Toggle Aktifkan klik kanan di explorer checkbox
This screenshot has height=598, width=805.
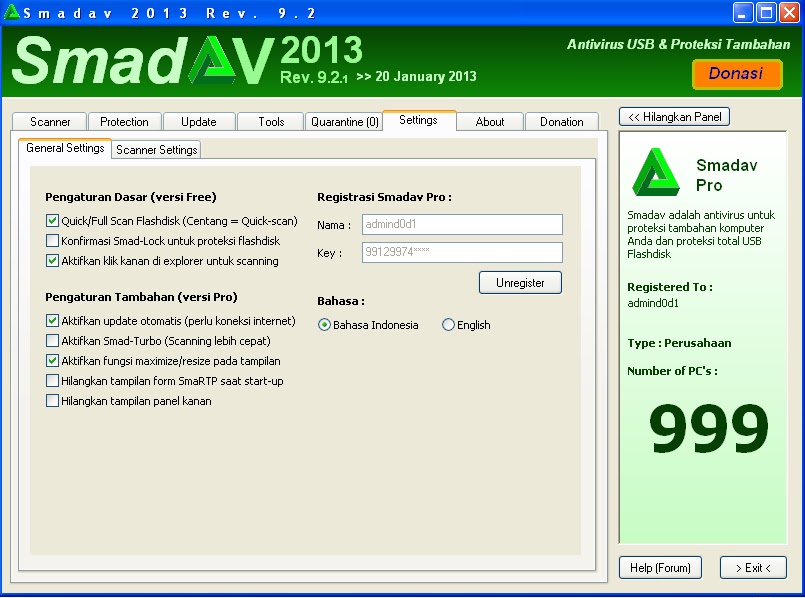52,261
